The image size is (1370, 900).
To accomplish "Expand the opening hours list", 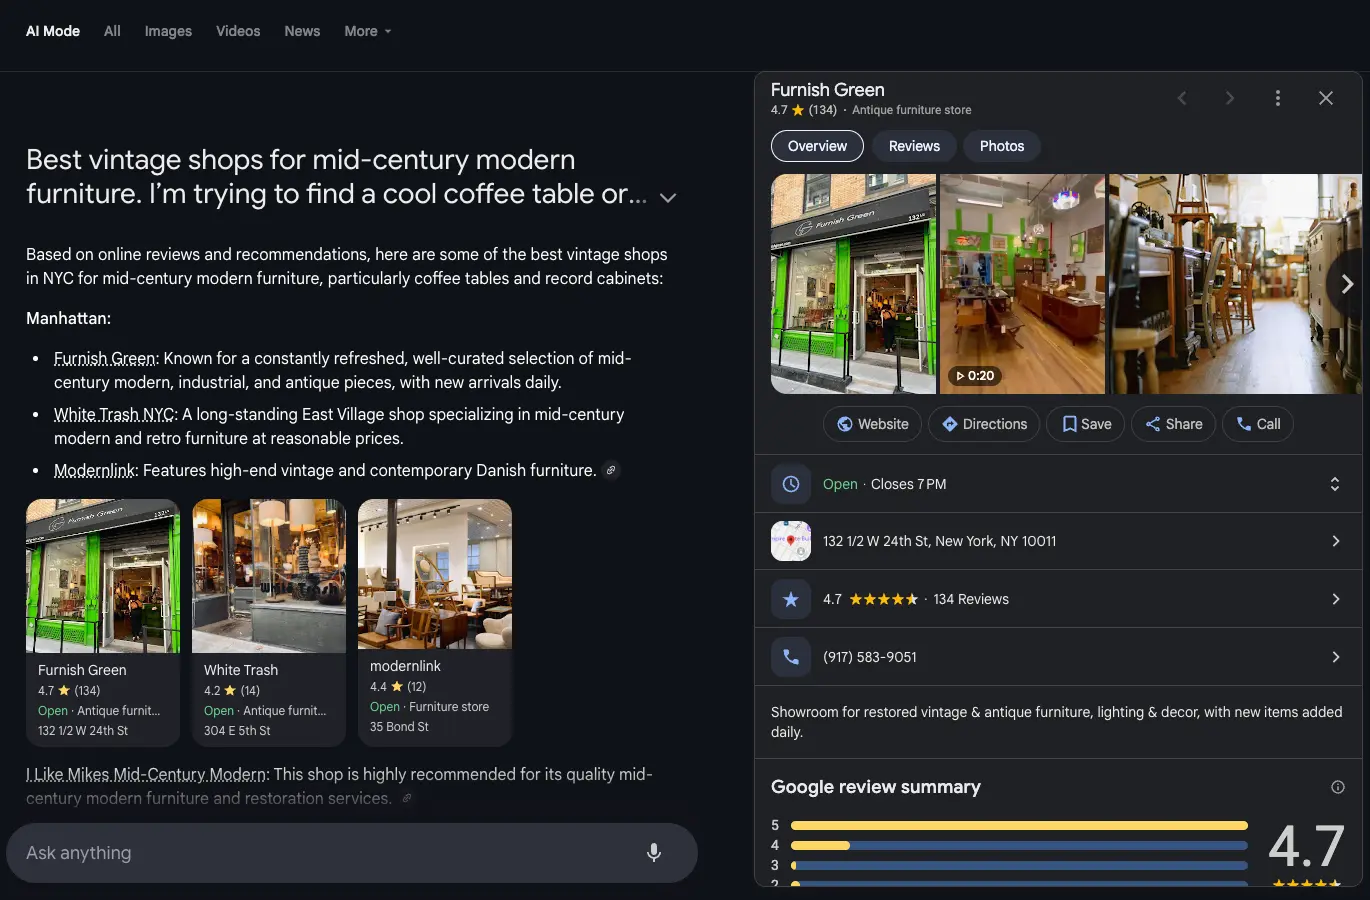I will (1334, 484).
